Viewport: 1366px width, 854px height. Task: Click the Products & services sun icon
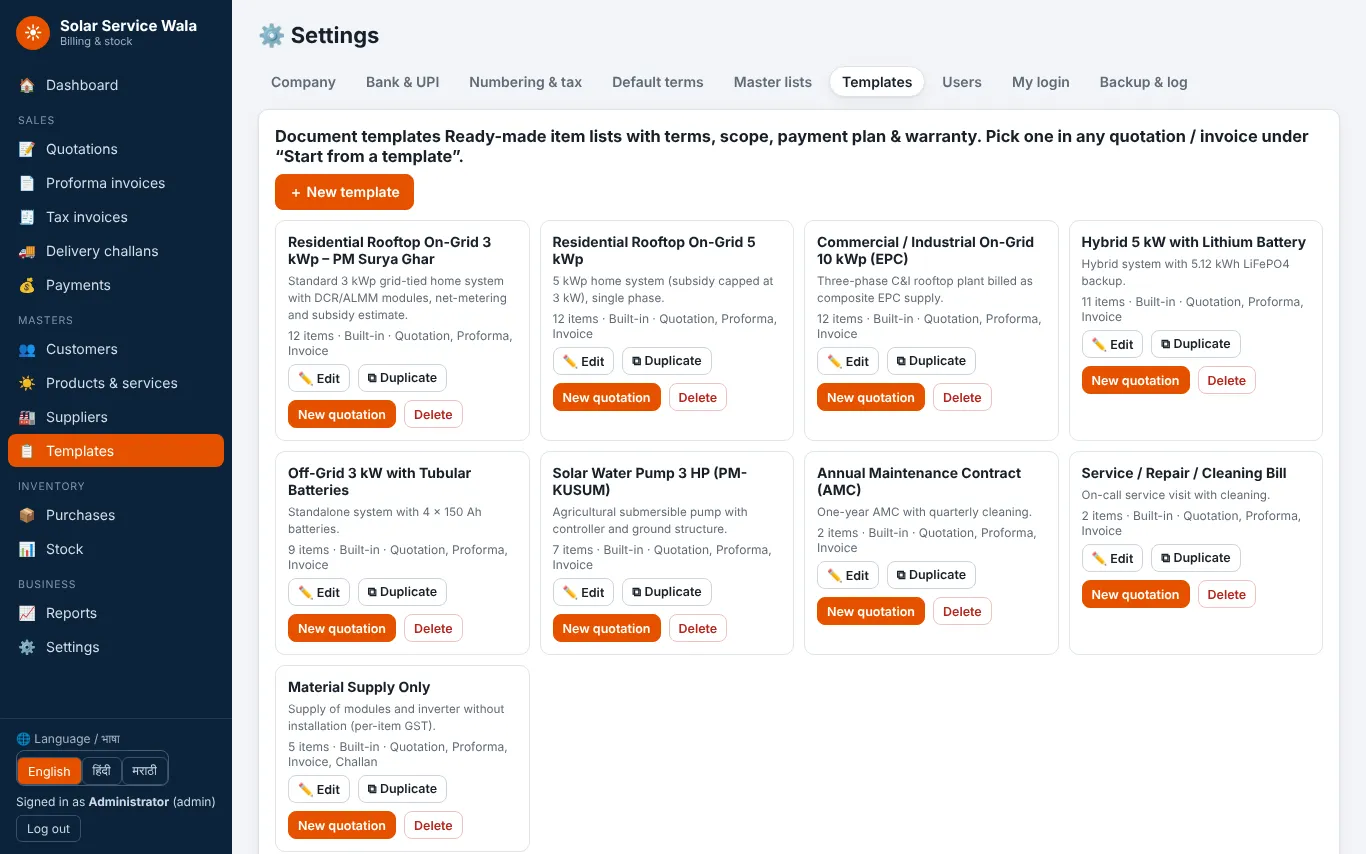pos(27,383)
